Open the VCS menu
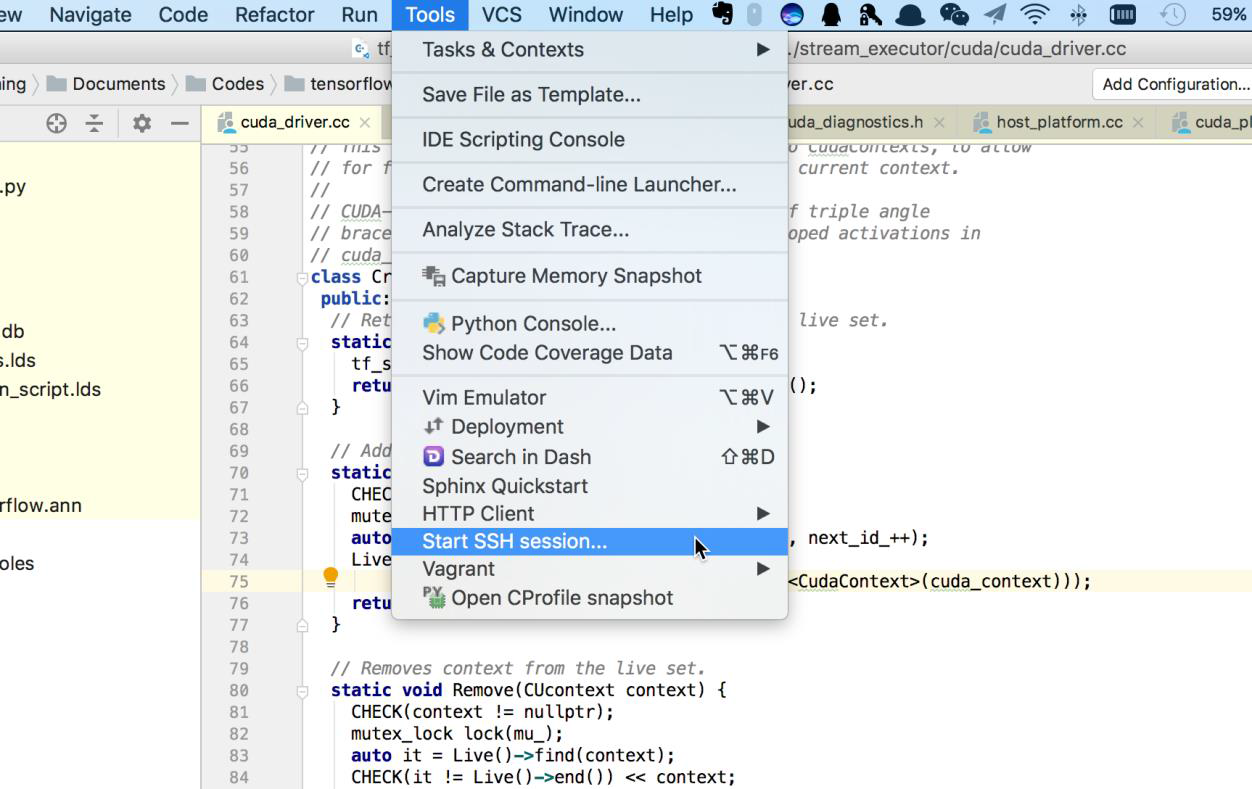1252x789 pixels. pos(501,15)
